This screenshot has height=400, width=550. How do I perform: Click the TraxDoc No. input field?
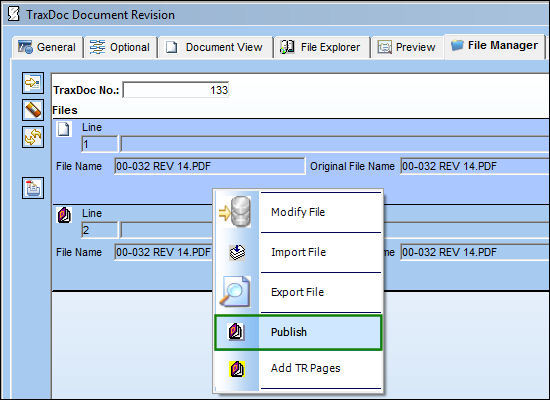(176, 90)
